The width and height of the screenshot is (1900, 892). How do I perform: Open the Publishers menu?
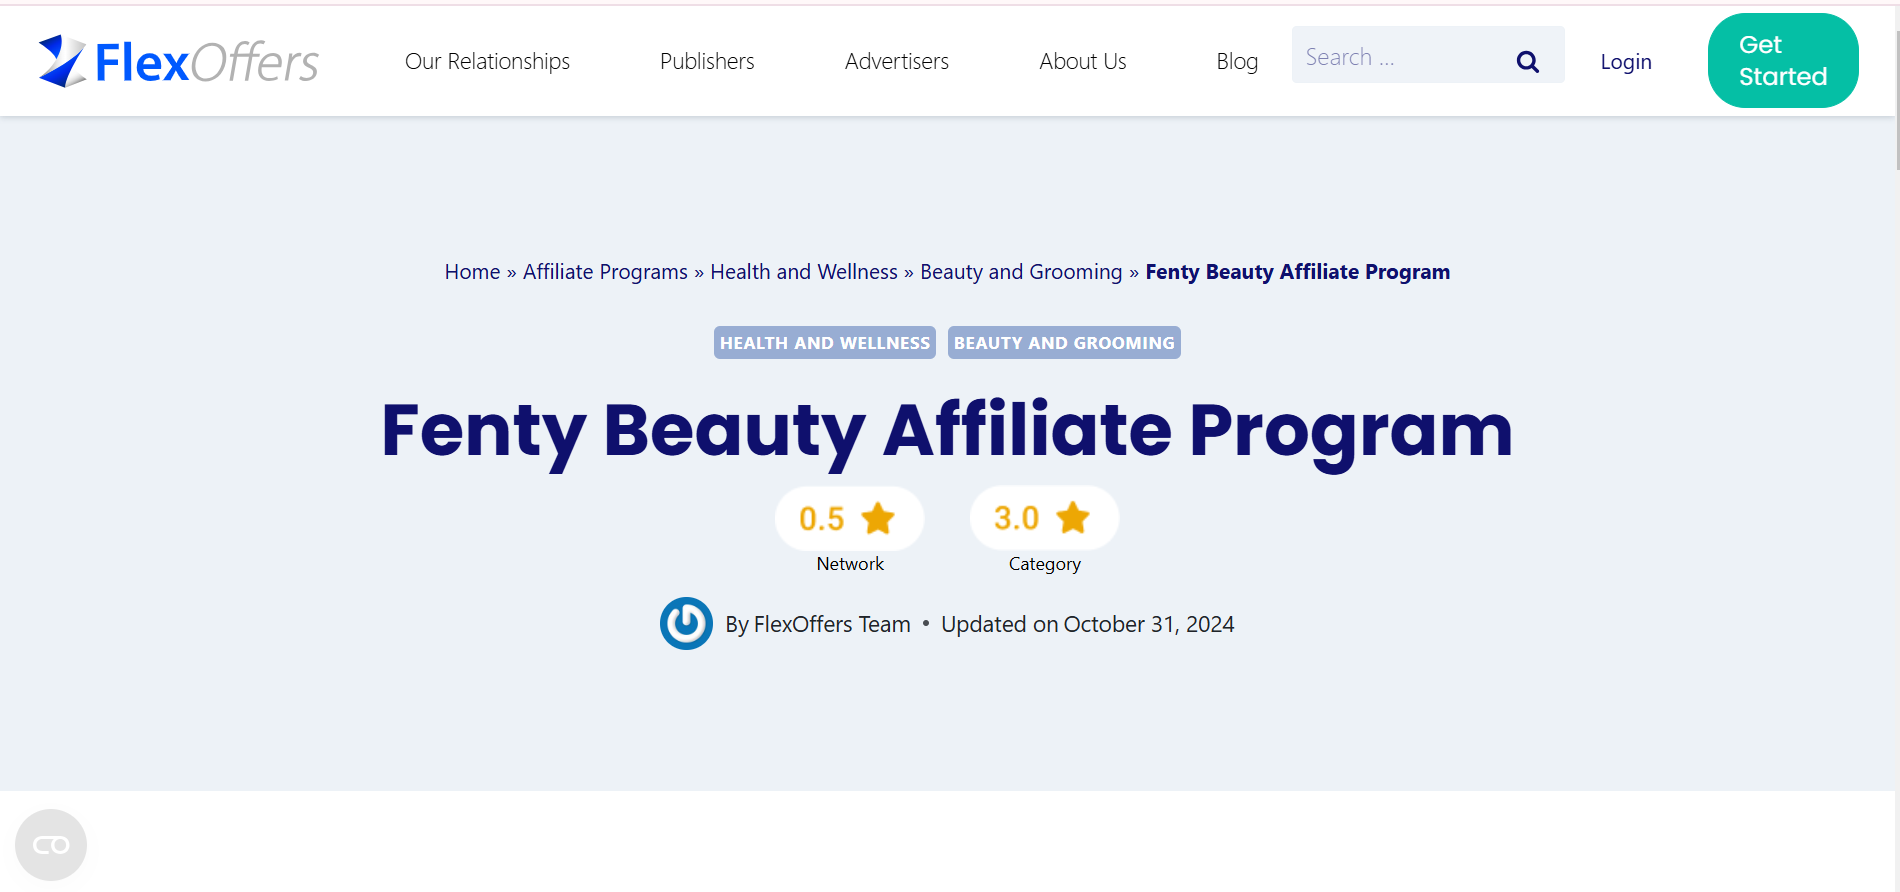(707, 61)
